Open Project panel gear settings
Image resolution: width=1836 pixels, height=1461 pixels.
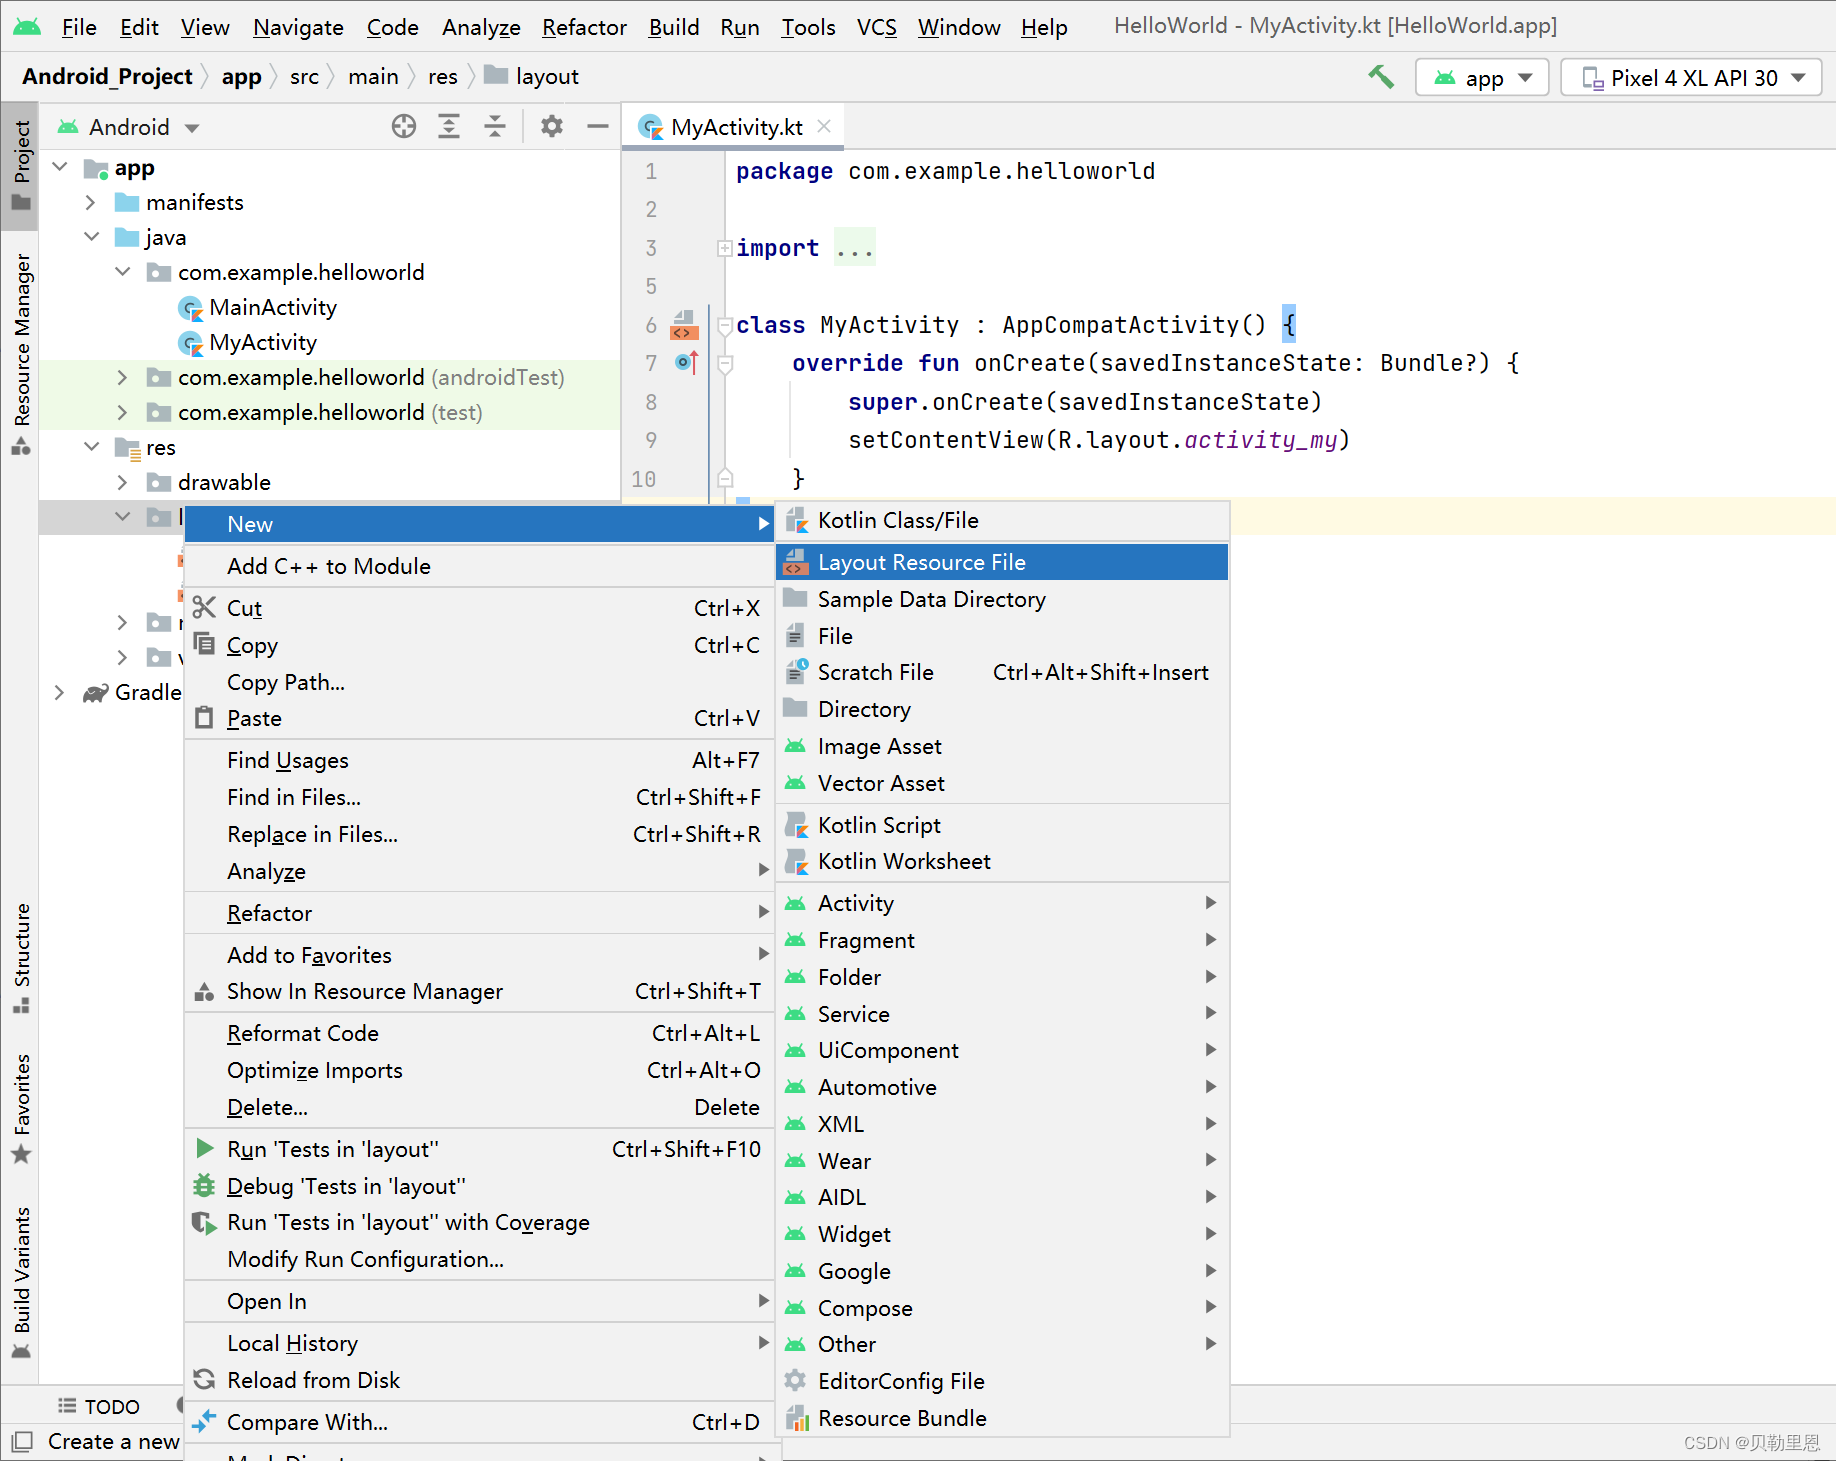coord(552,127)
